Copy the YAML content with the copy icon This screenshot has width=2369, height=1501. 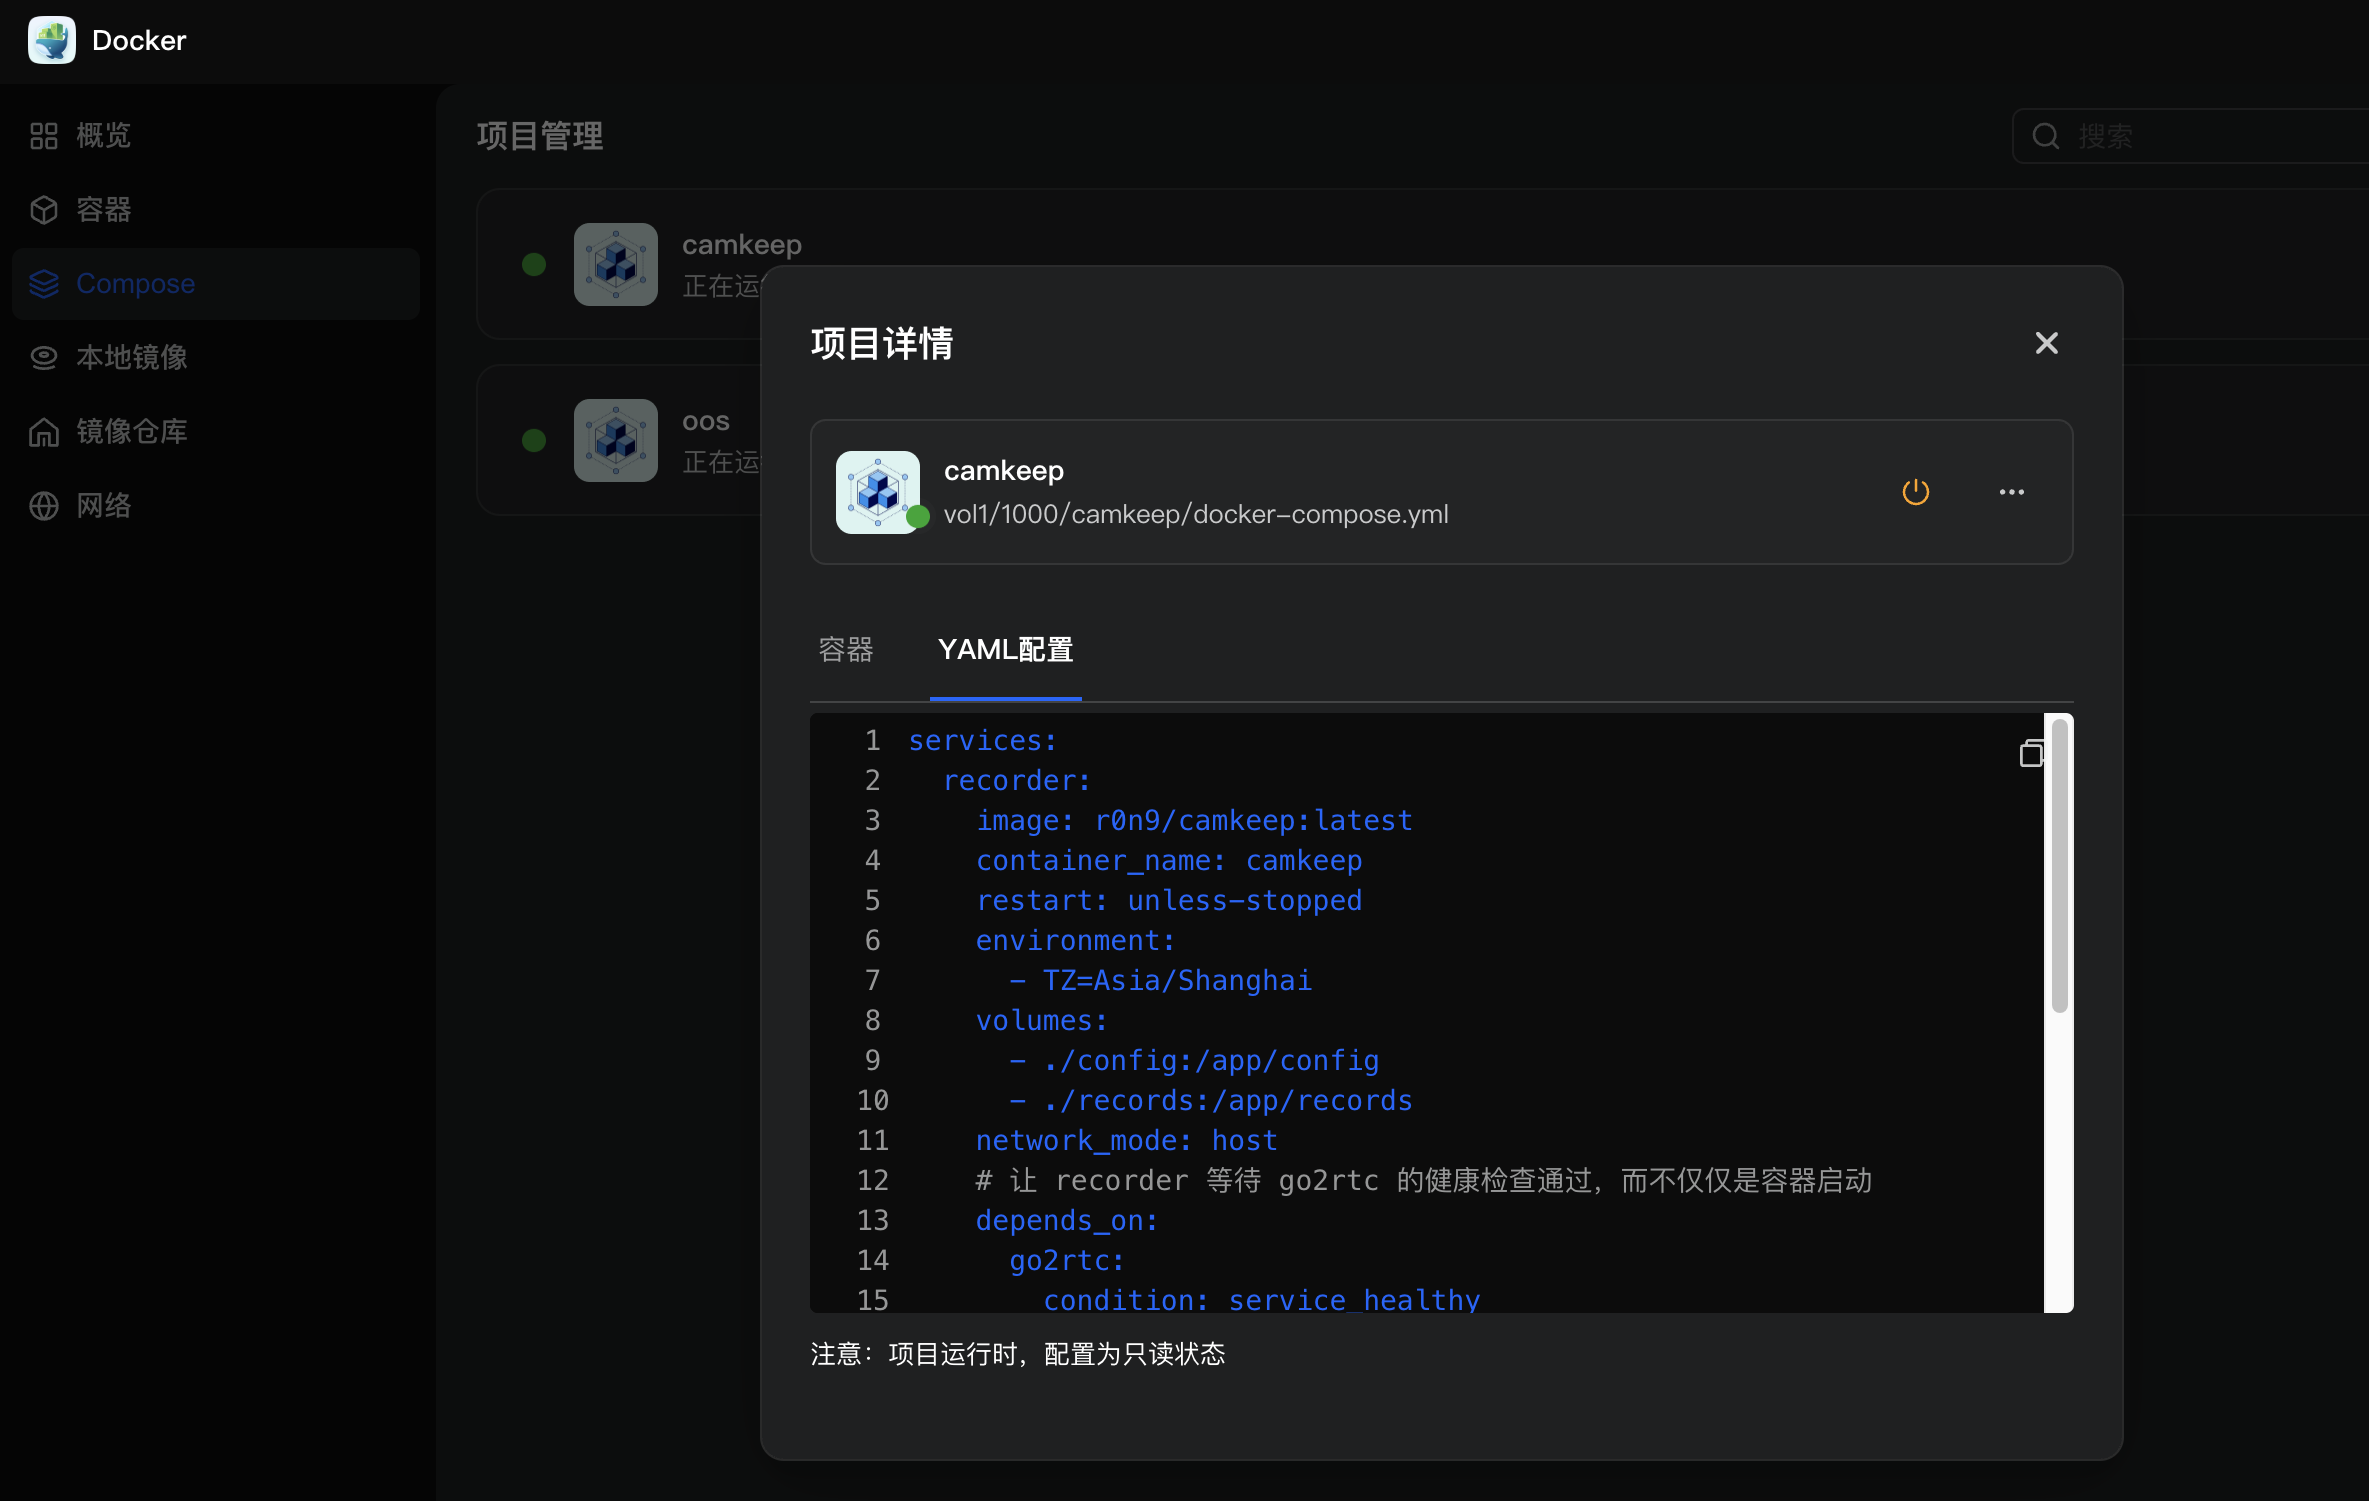pos(2031,753)
